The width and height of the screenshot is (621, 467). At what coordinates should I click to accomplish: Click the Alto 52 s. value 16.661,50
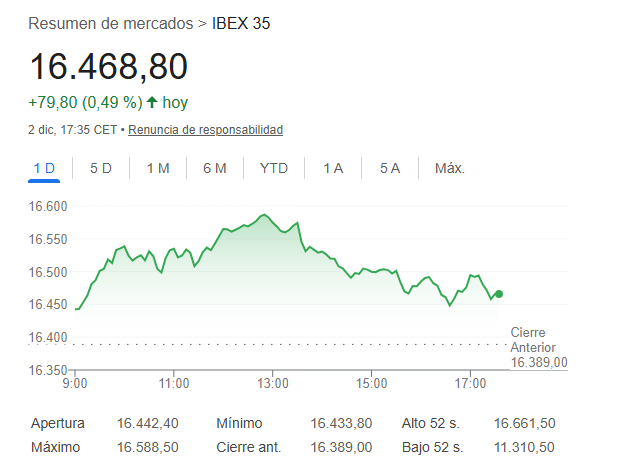tap(524, 423)
